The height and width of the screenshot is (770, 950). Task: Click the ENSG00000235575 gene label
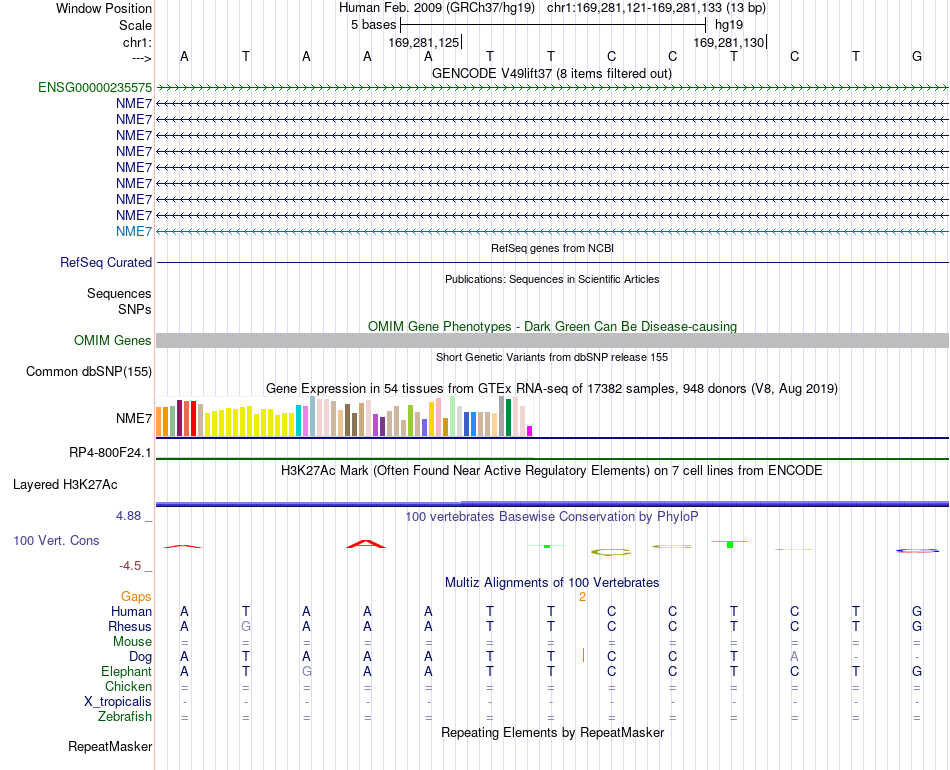tap(95, 87)
